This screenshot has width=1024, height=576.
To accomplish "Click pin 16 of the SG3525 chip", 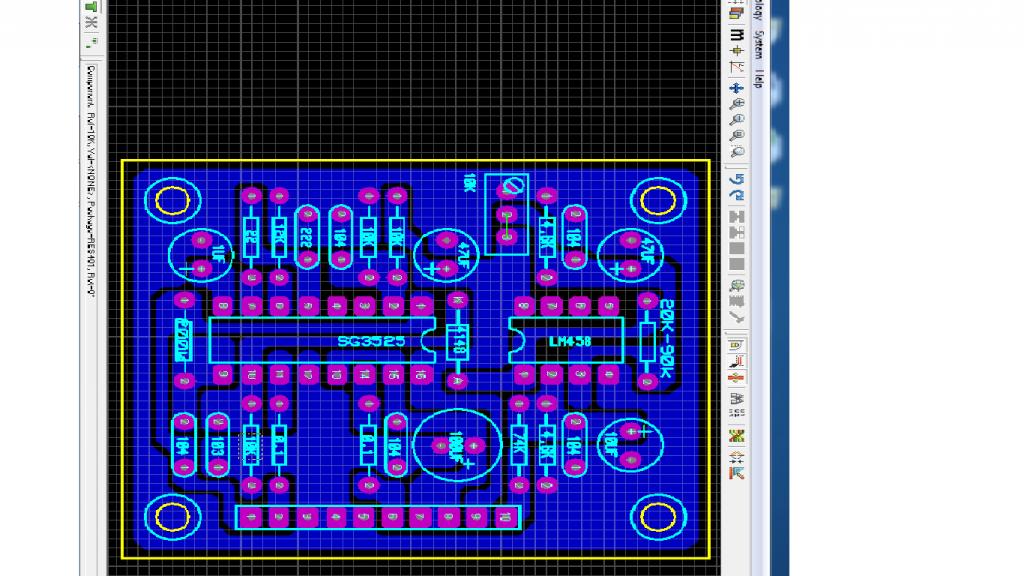I will pos(421,375).
